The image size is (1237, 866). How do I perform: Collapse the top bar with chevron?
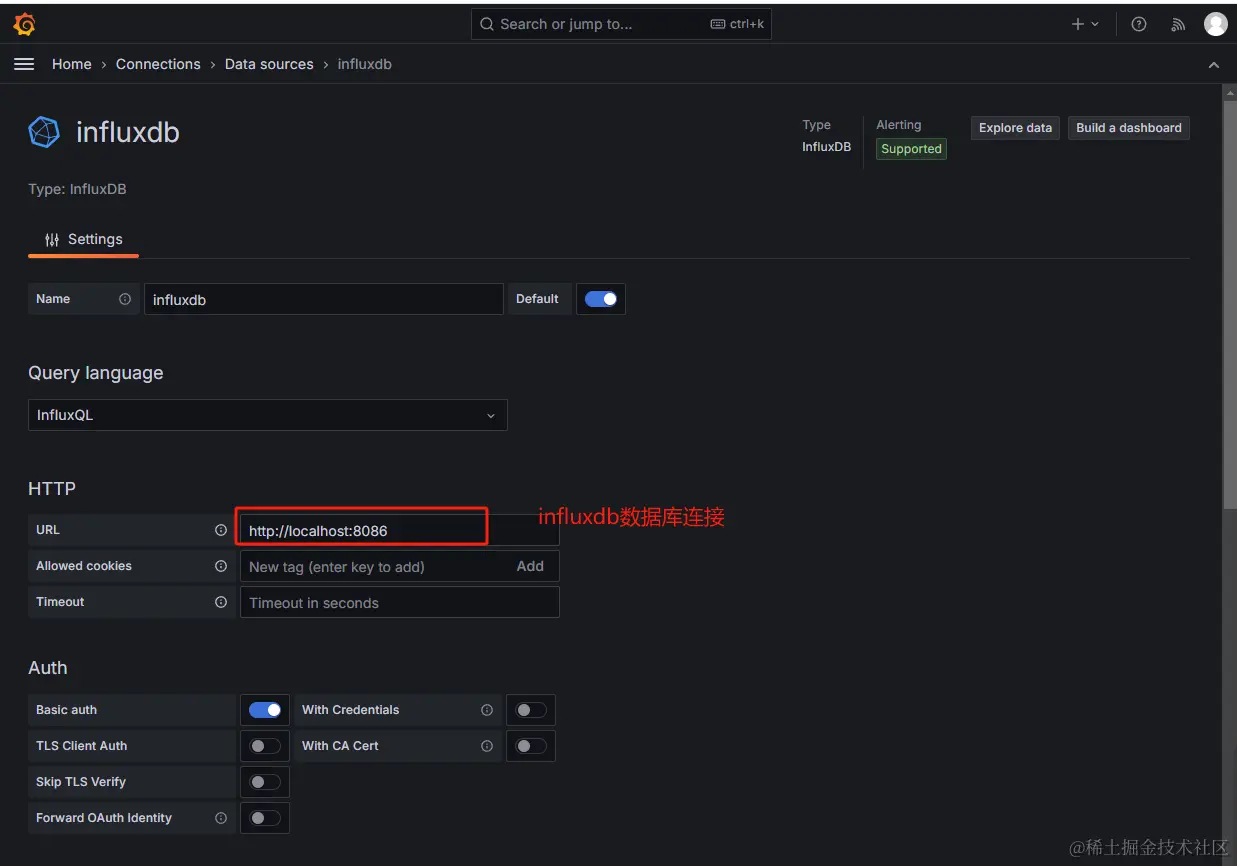point(1214,65)
